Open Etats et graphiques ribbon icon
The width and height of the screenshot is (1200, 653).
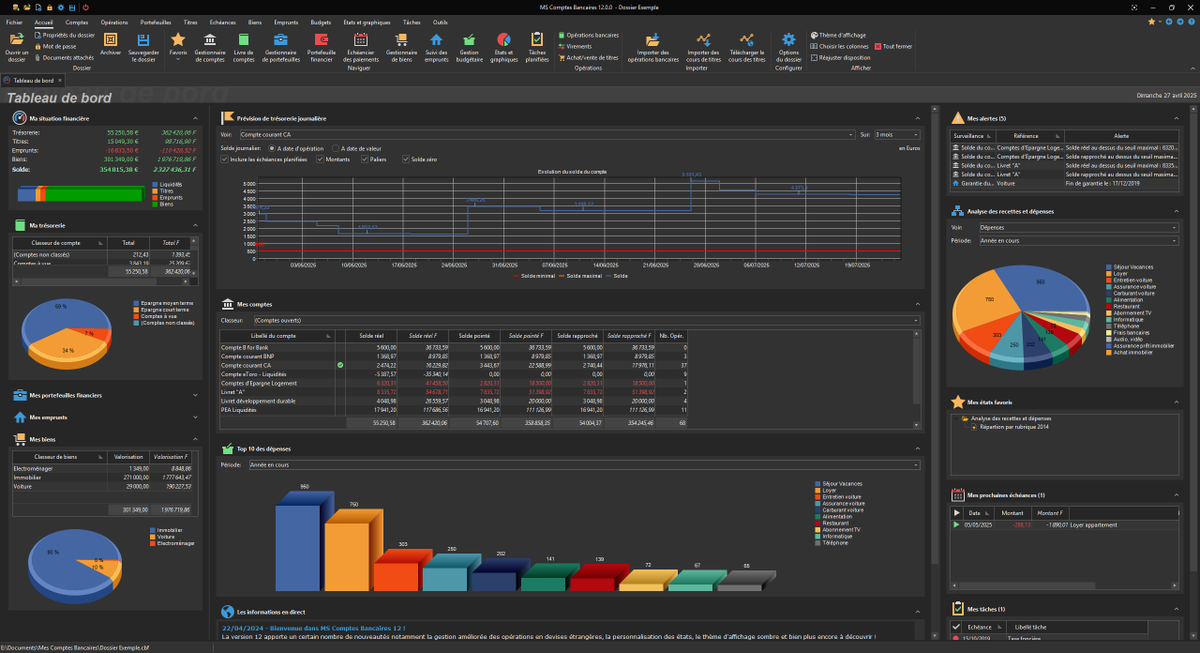pyautogui.click(x=504, y=47)
